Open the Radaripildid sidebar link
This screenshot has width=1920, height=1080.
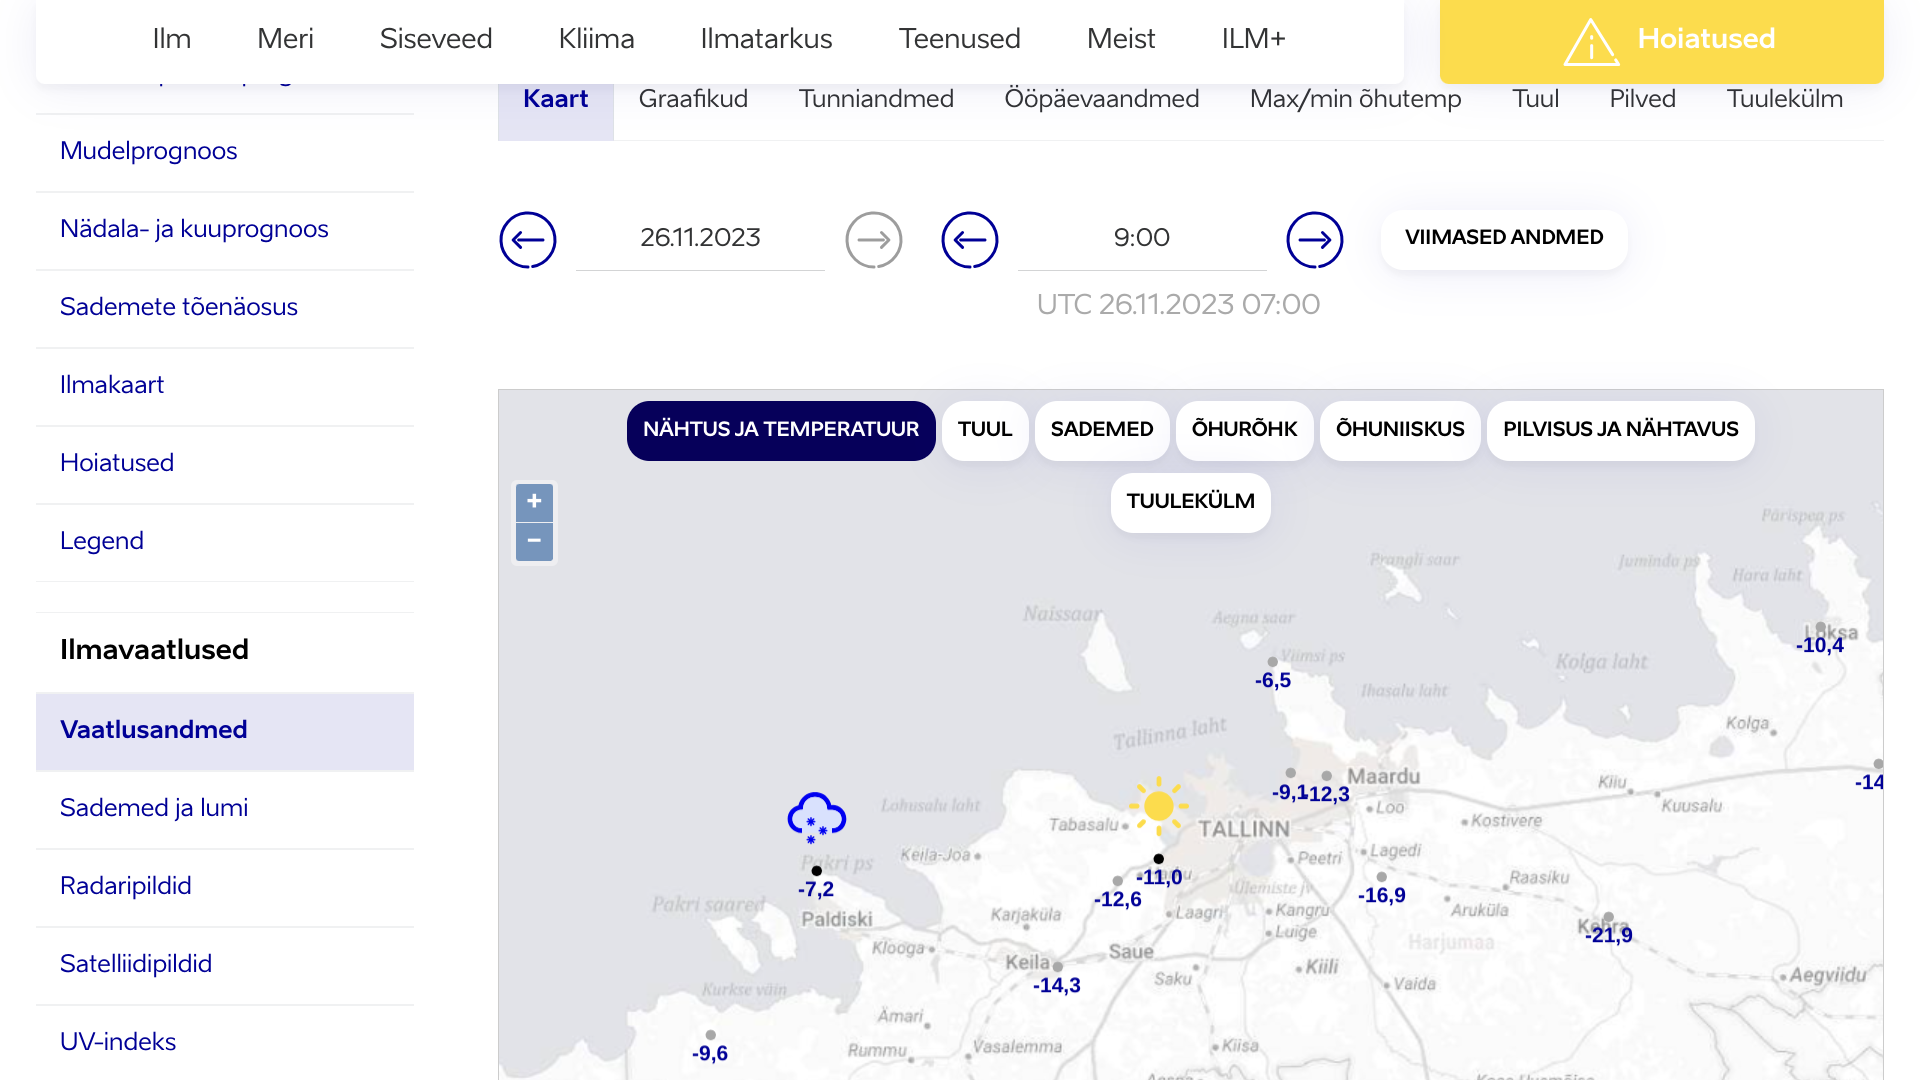(x=125, y=886)
